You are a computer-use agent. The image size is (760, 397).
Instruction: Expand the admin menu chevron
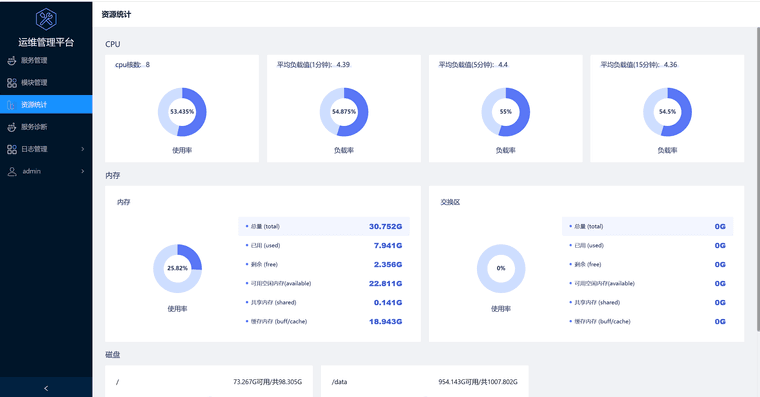(82, 171)
